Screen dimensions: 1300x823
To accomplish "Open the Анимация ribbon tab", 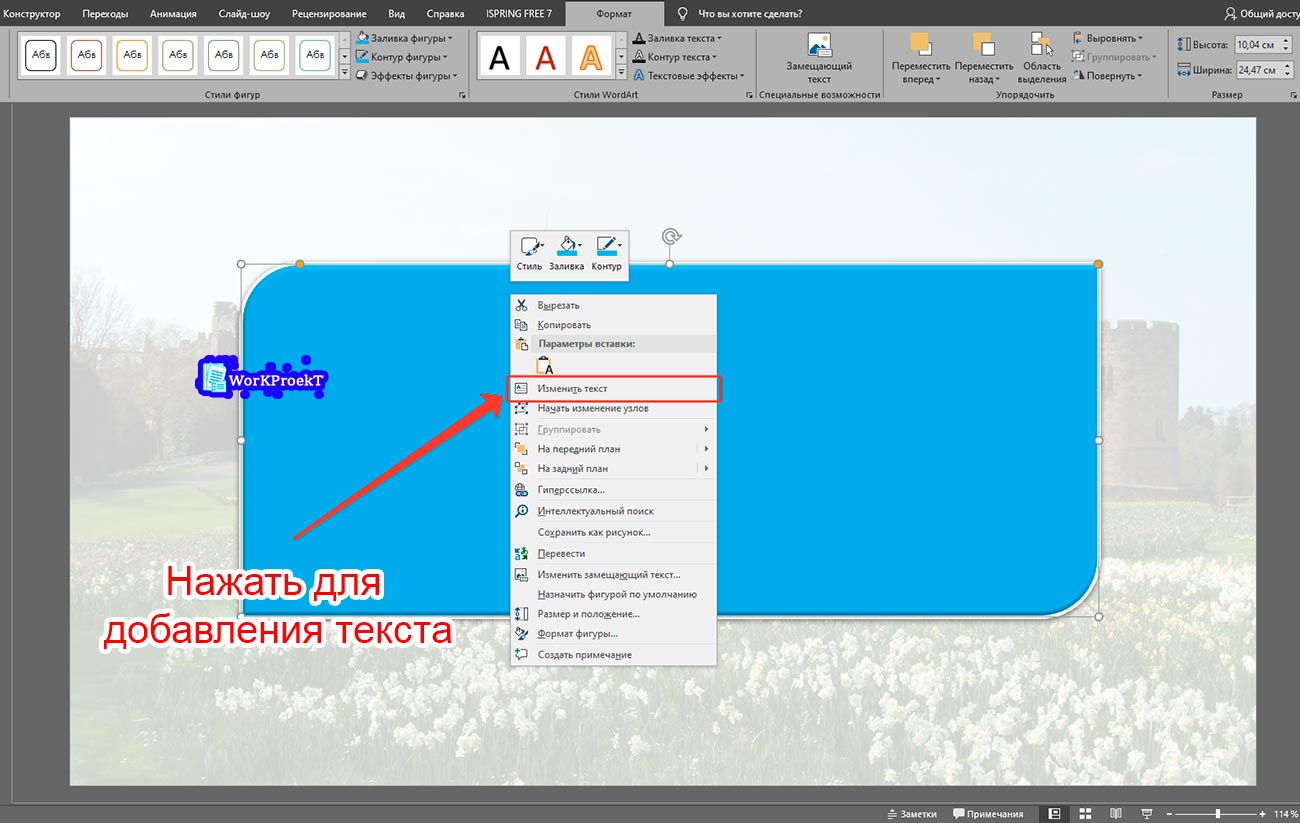I will [173, 14].
